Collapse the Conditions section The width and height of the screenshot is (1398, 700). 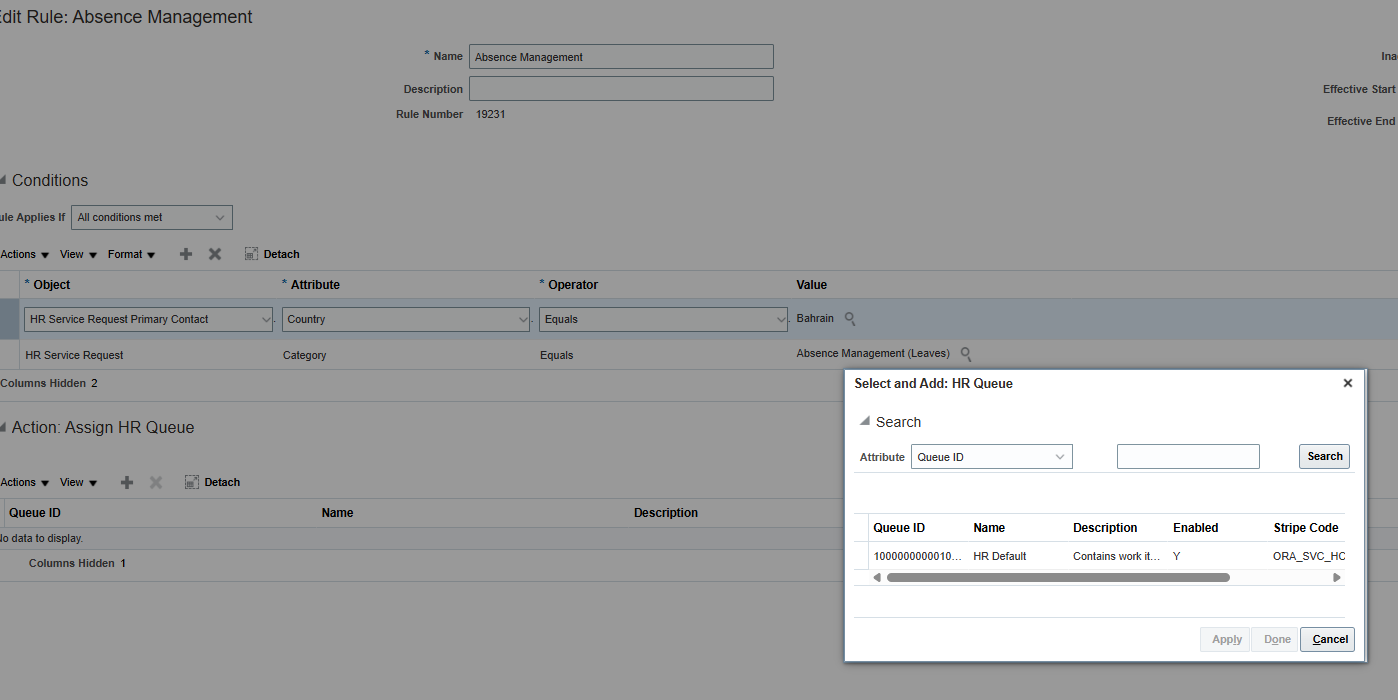[x=3, y=180]
